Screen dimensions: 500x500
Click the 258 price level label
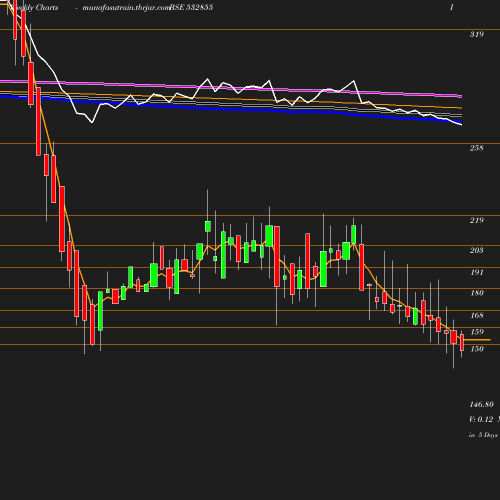(477, 148)
